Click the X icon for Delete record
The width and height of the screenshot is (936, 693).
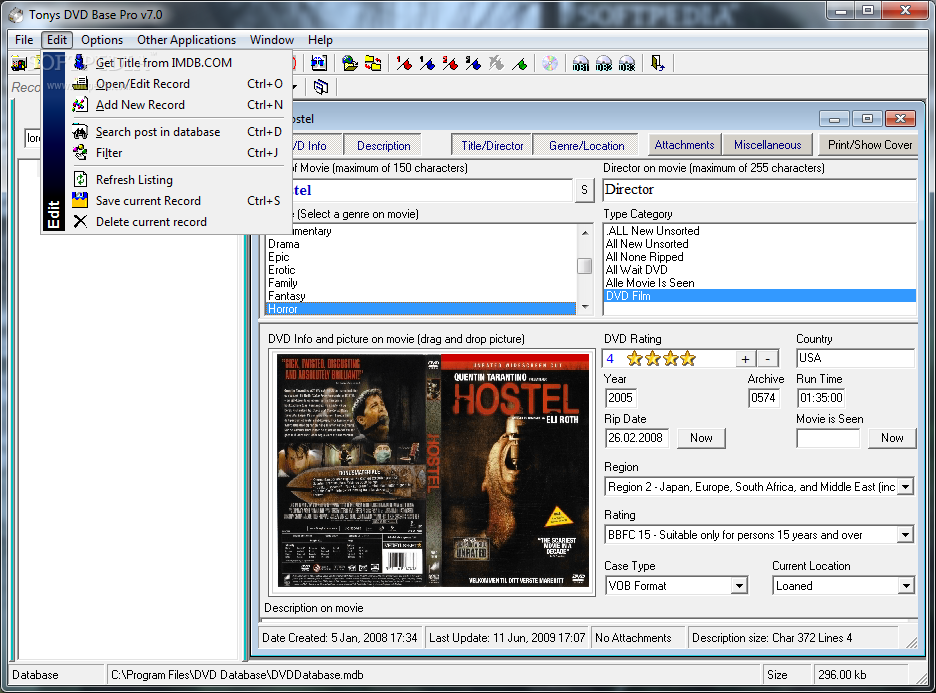(80, 222)
